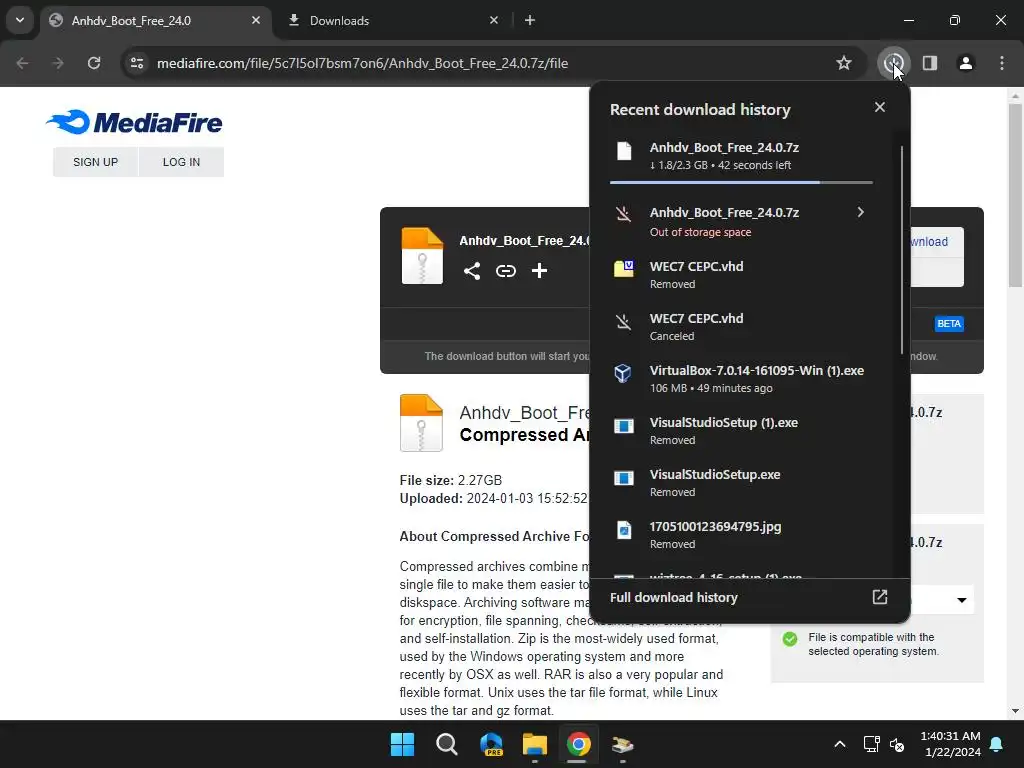Click the VirtualBox cube icon

623,373
